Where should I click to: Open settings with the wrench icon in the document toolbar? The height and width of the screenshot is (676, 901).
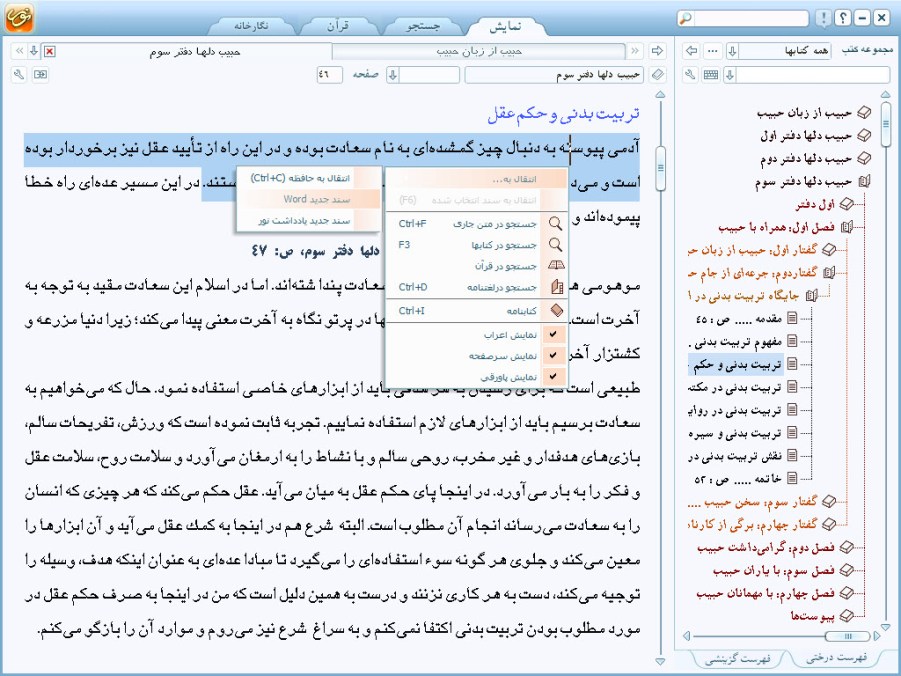[x=19, y=75]
